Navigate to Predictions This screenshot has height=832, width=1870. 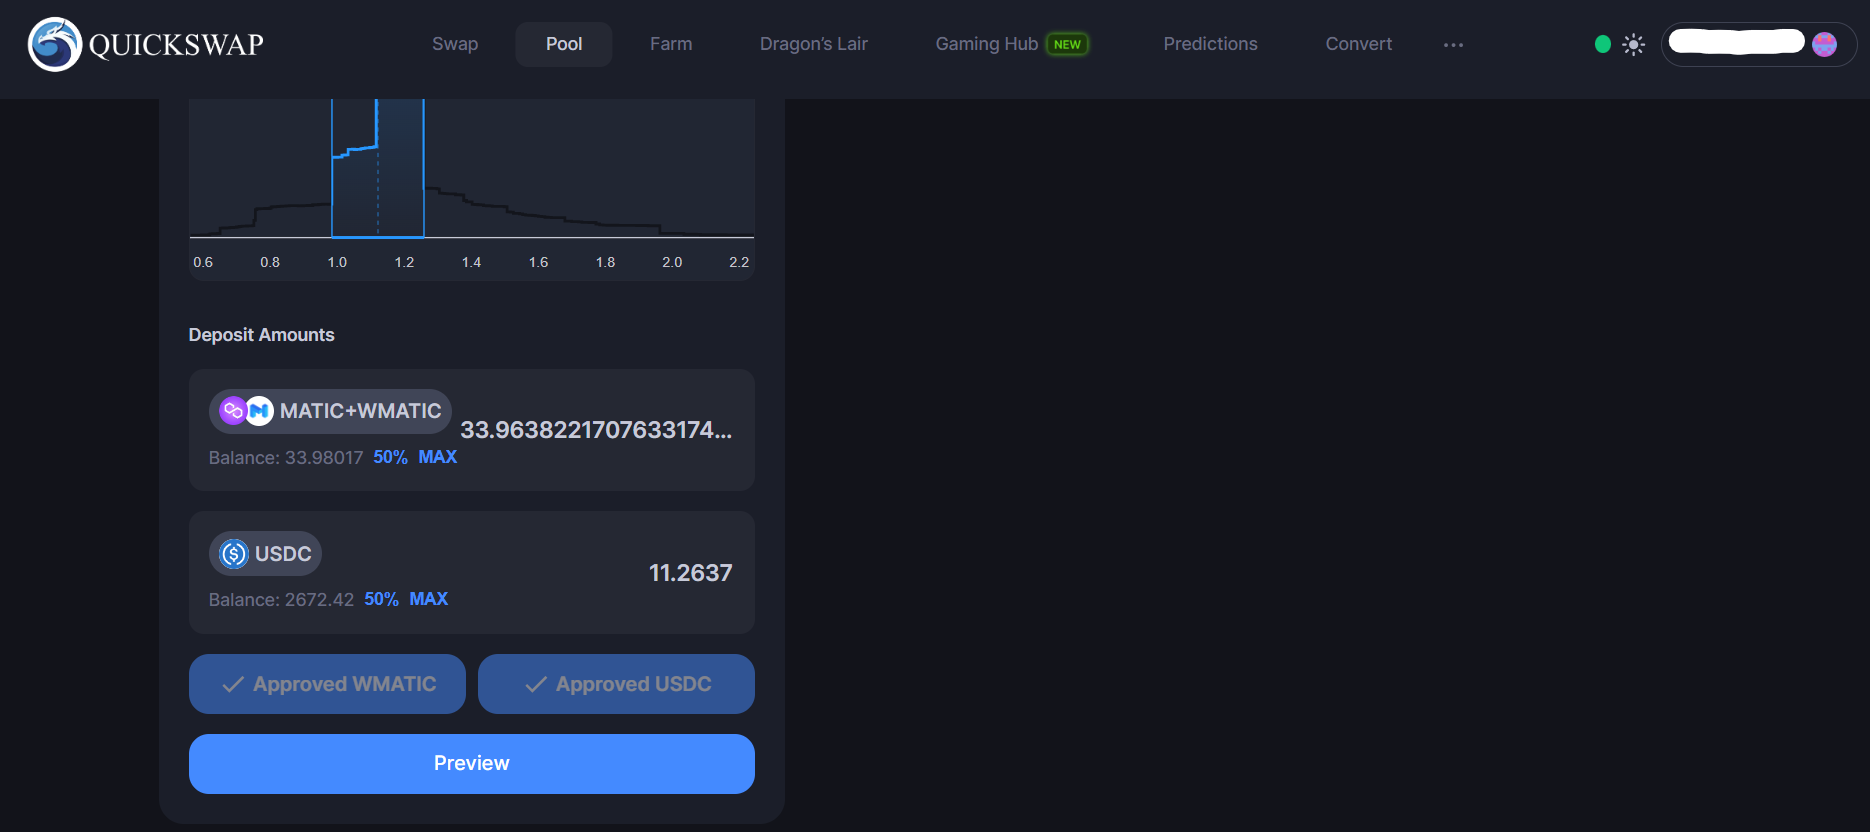[x=1210, y=44]
